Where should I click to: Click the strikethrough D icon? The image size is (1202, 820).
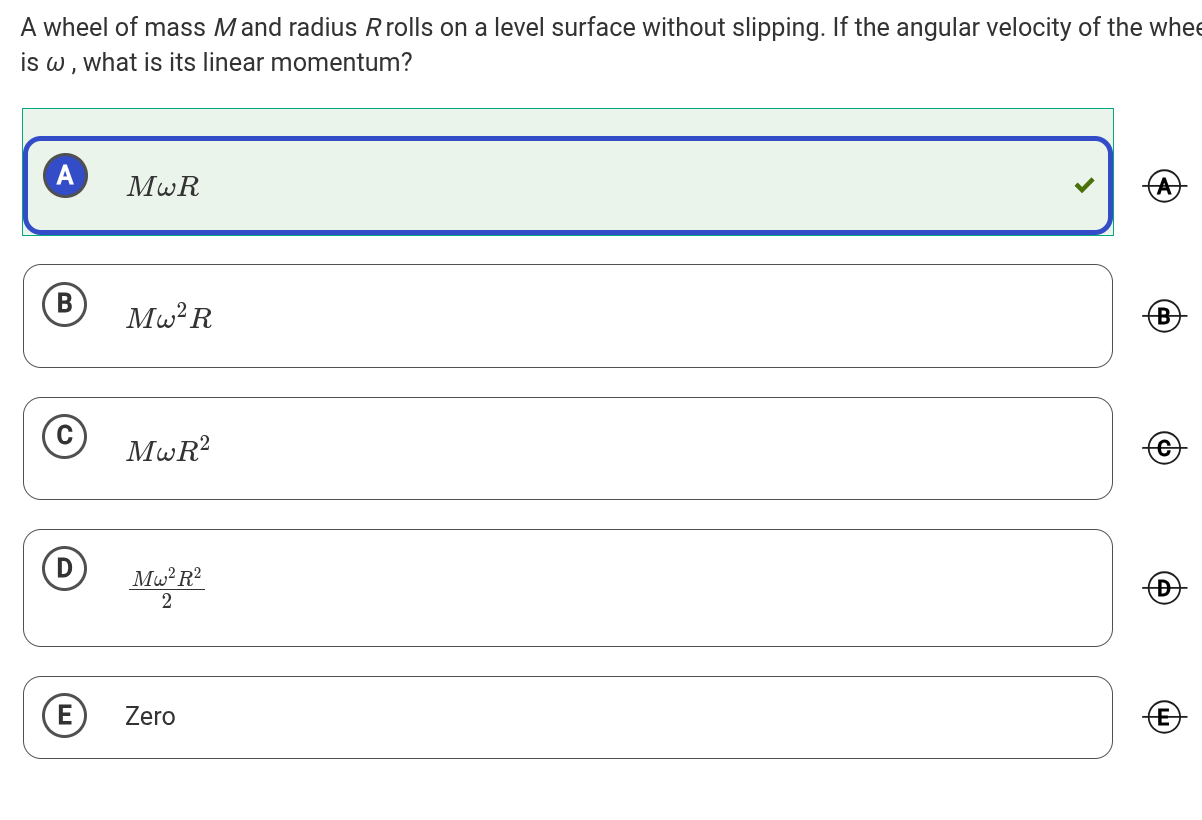pos(1164,587)
